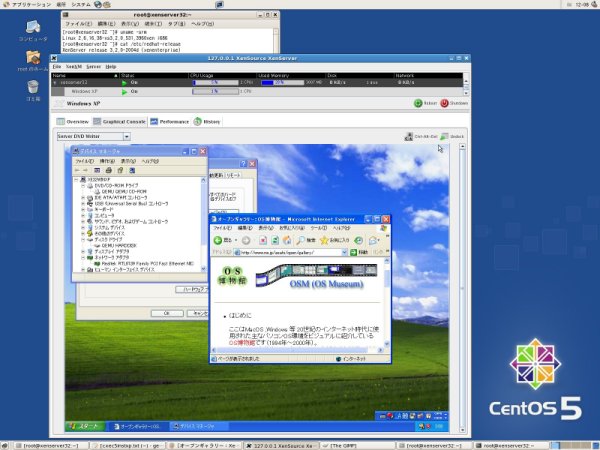Click the red Shutdown icon
This screenshot has height=450, width=600.
(444, 103)
